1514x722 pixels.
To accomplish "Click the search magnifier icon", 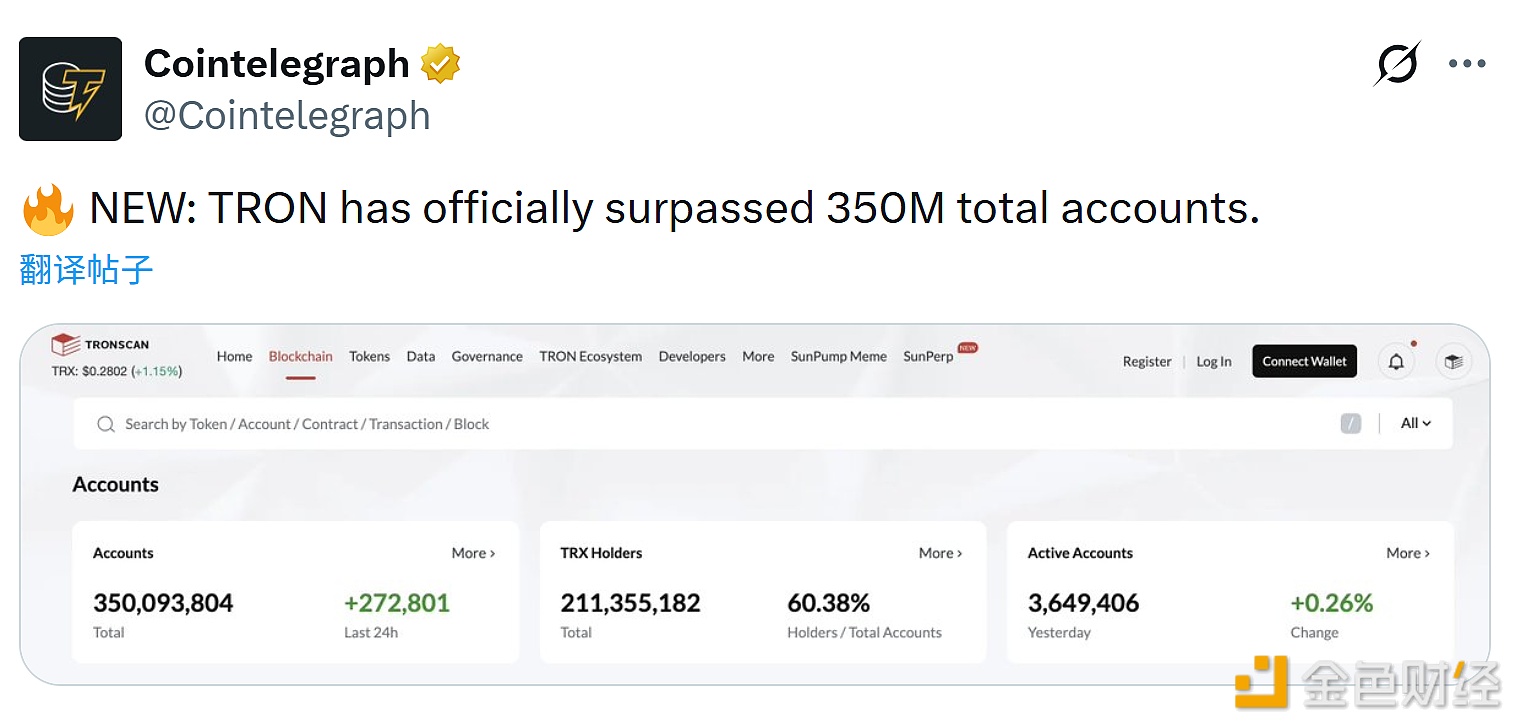I will pos(105,424).
